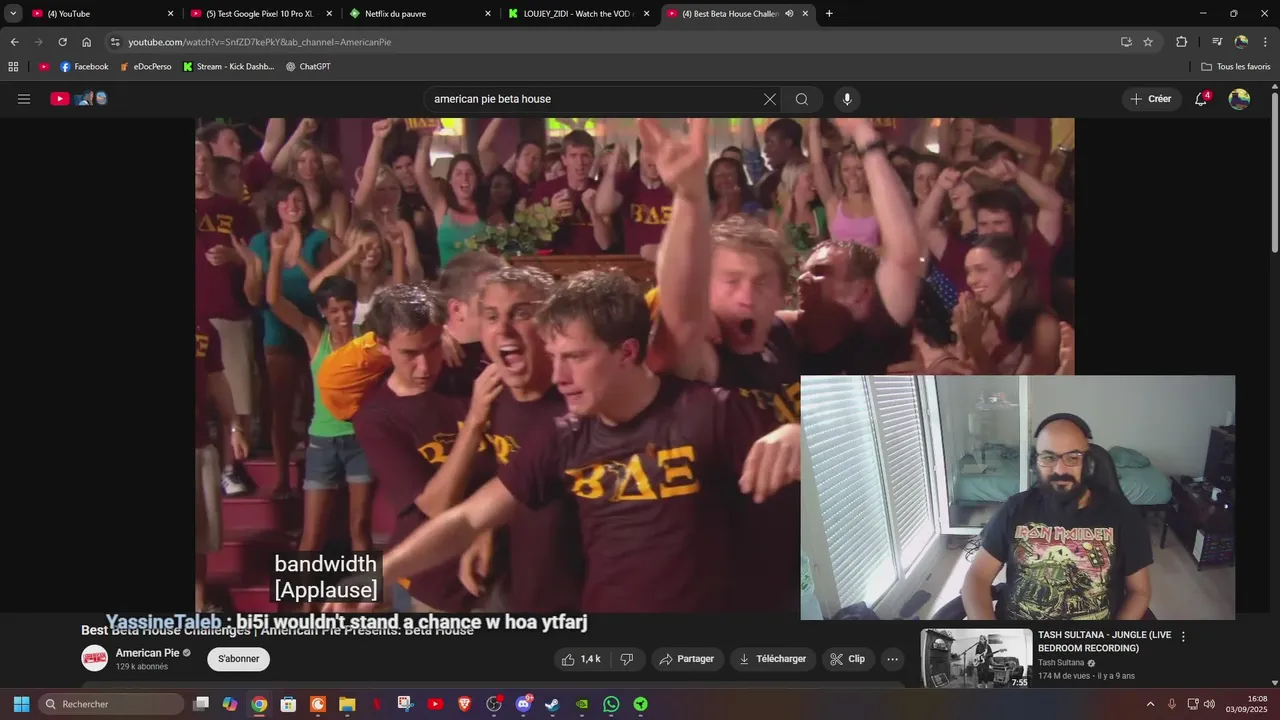Open WhatsApp from the taskbar
This screenshot has width=1280, height=720.
pos(611,704)
